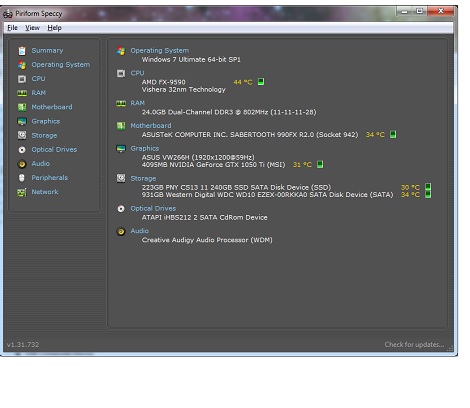
Task: Click the Summary icon in sidebar
Action: point(22,51)
